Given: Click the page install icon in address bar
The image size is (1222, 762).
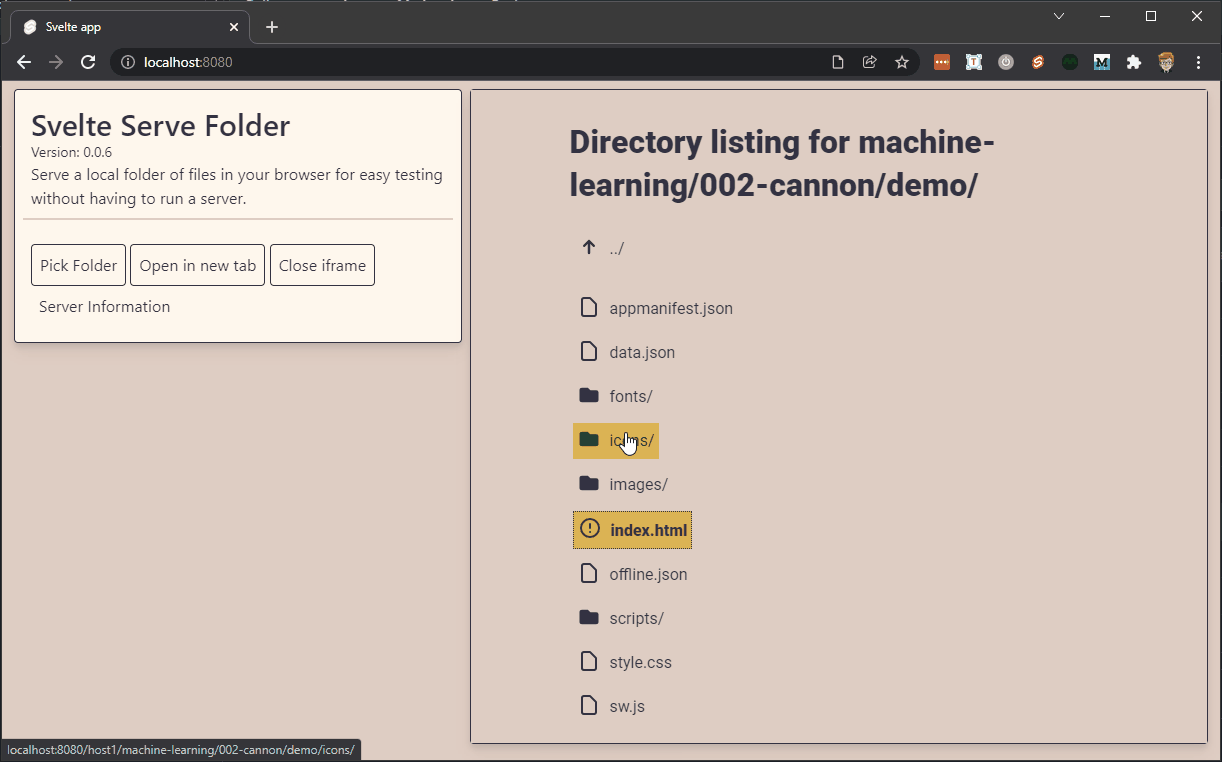Looking at the screenshot, I should 838,62.
